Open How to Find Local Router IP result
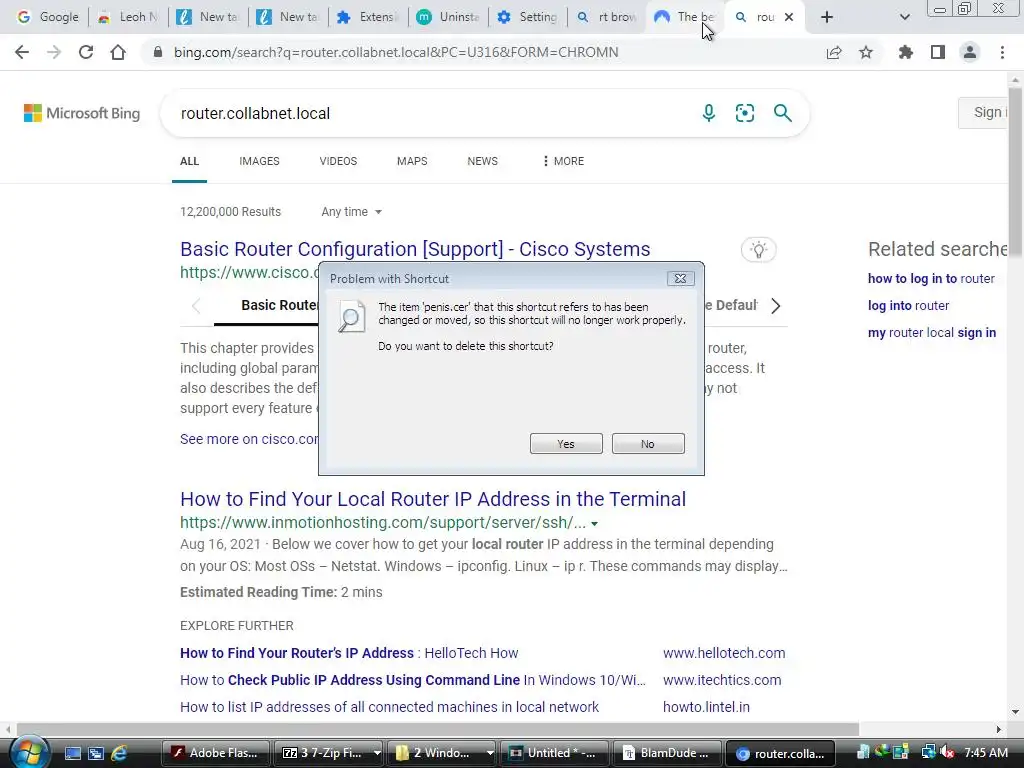The width and height of the screenshot is (1024, 768). click(x=433, y=499)
